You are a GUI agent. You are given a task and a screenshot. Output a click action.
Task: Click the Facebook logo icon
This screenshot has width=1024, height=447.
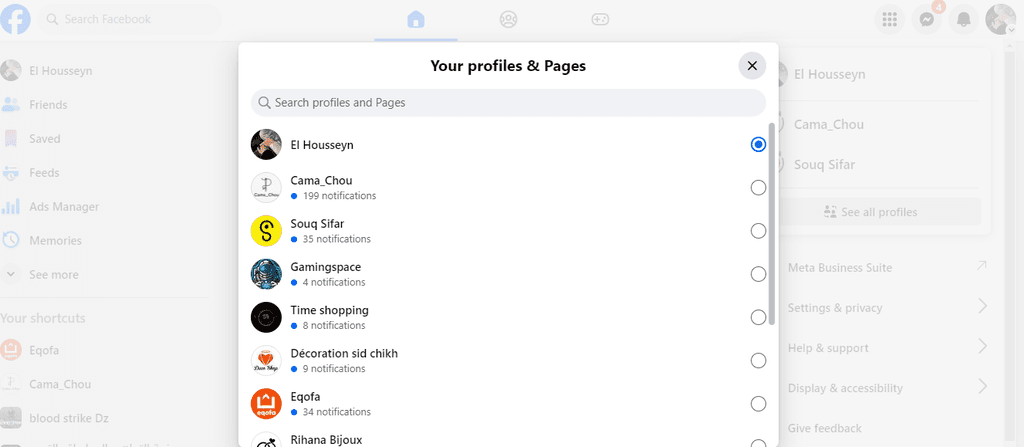click(15, 19)
